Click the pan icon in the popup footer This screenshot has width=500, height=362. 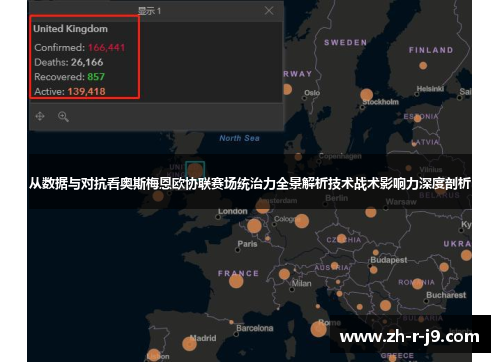pyautogui.click(x=40, y=116)
